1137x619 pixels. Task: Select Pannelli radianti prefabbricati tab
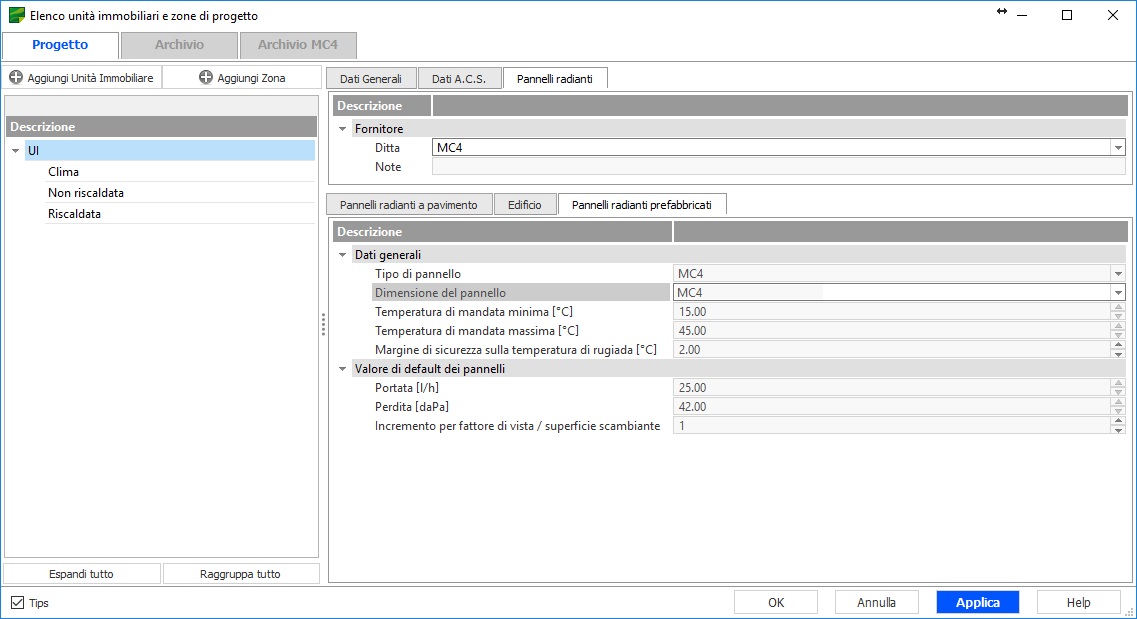point(642,204)
